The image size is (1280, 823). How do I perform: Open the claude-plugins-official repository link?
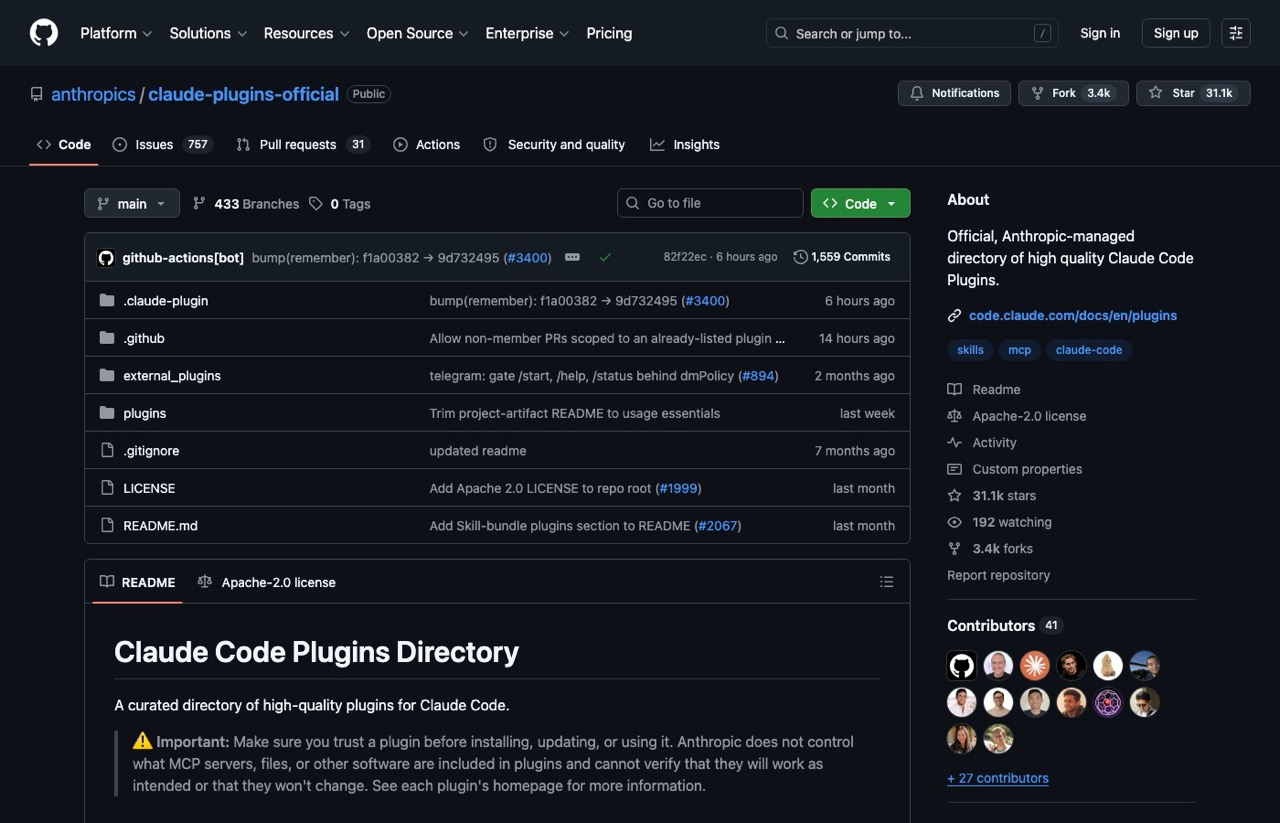[x=244, y=94]
